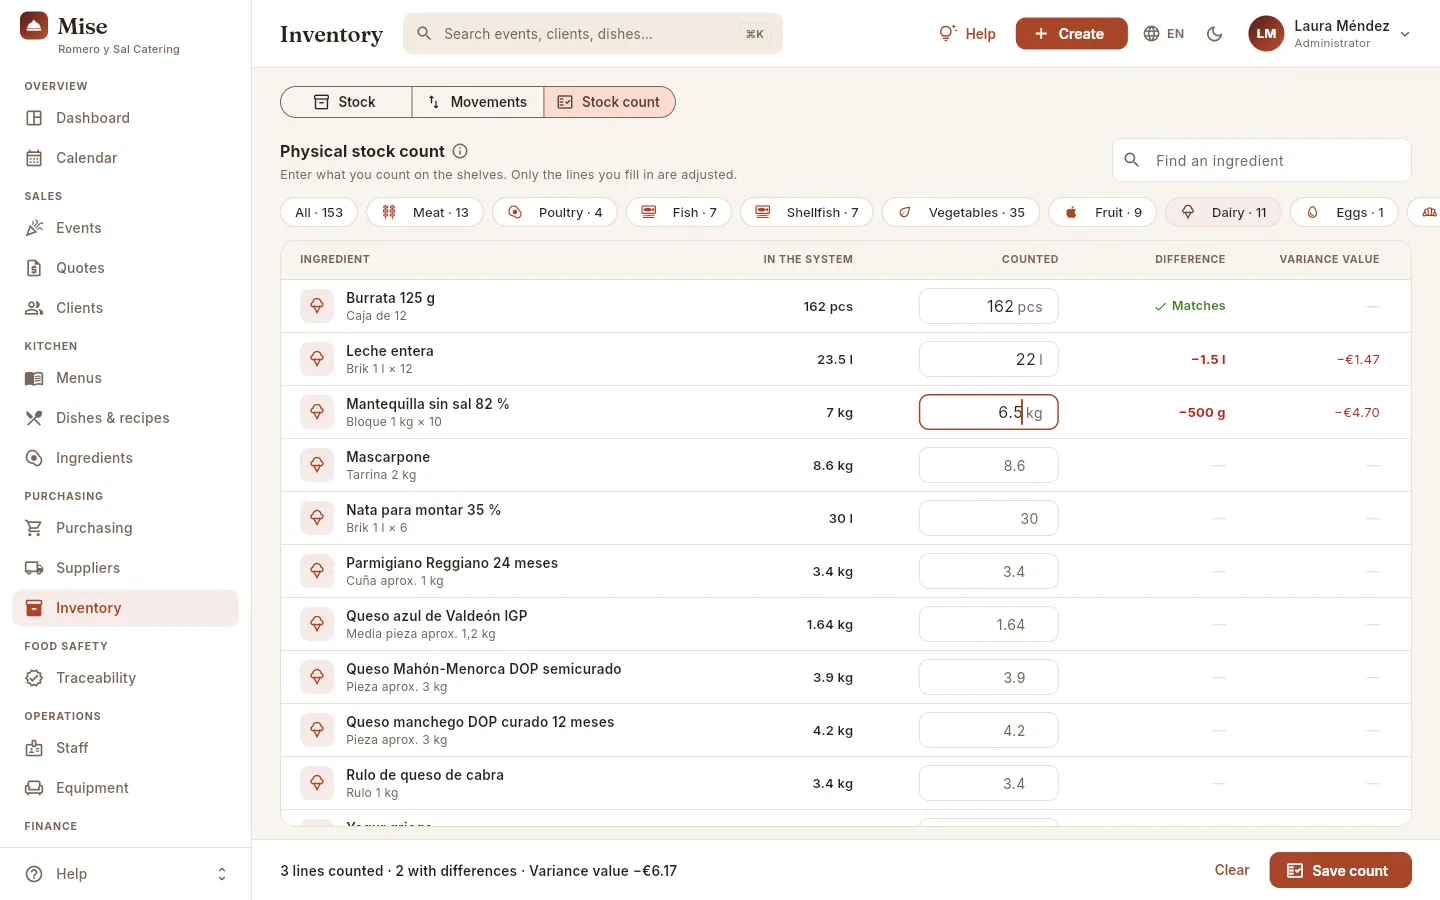Expand the sidebar Help menu chevrons

coord(222,874)
